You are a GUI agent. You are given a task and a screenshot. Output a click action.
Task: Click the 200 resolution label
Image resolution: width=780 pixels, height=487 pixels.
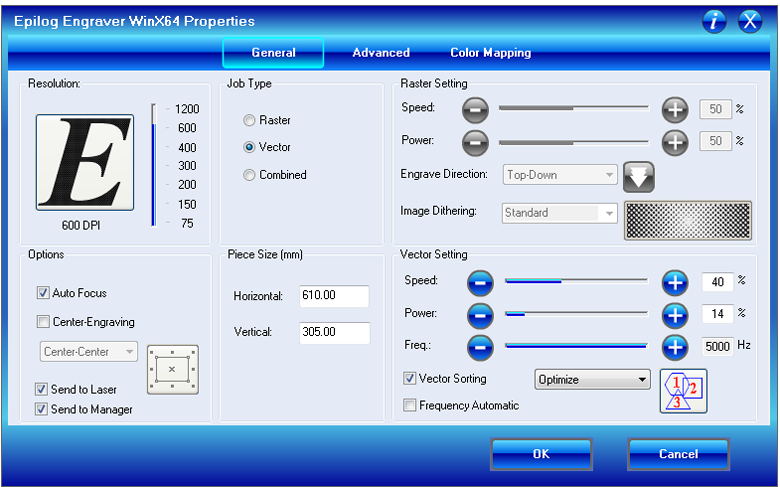pyautogui.click(x=187, y=185)
